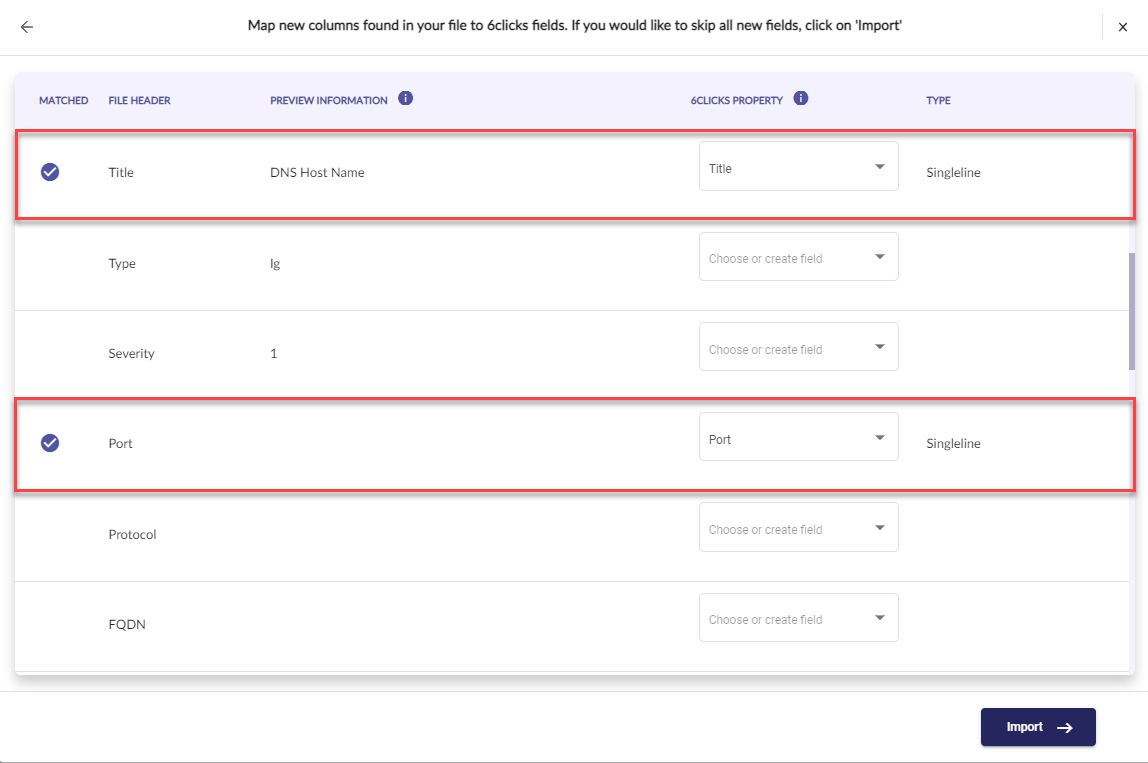Click the 'Title' file header cell
Image resolution: width=1148 pixels, height=763 pixels.
click(121, 173)
